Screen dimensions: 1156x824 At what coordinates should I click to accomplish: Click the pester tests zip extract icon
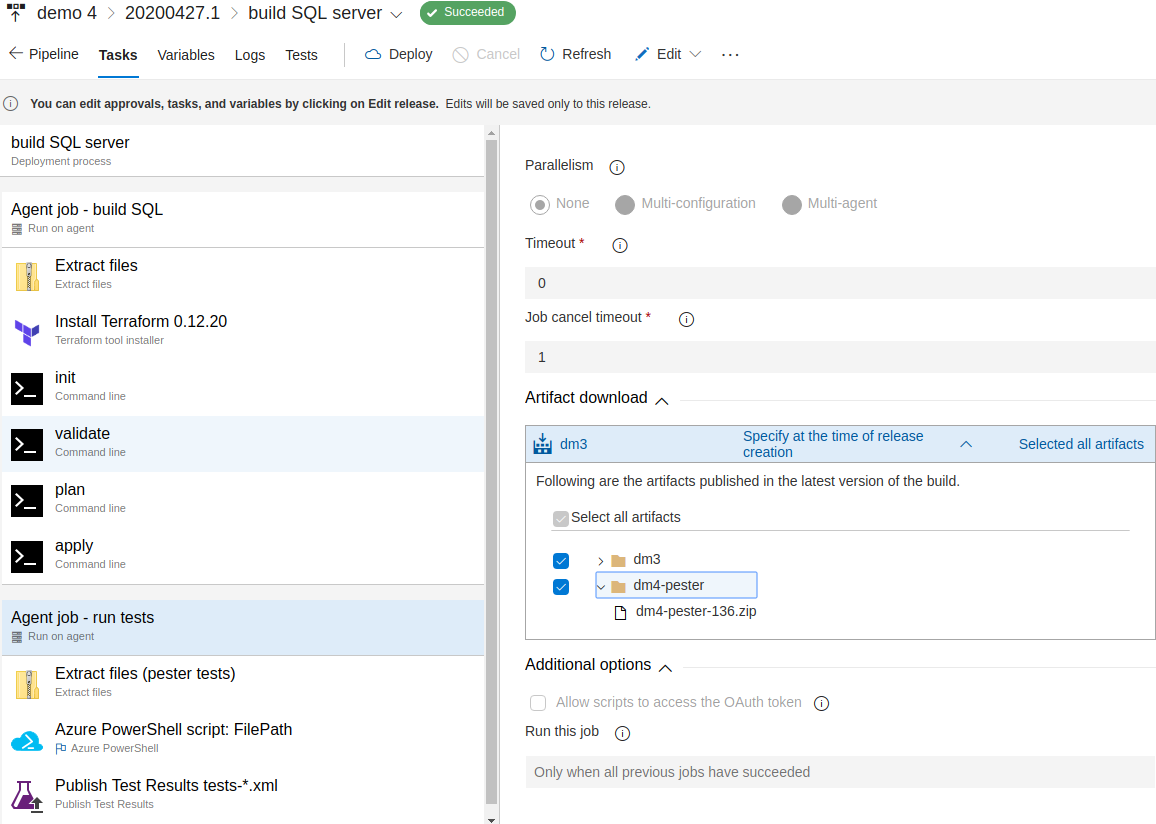[27, 685]
